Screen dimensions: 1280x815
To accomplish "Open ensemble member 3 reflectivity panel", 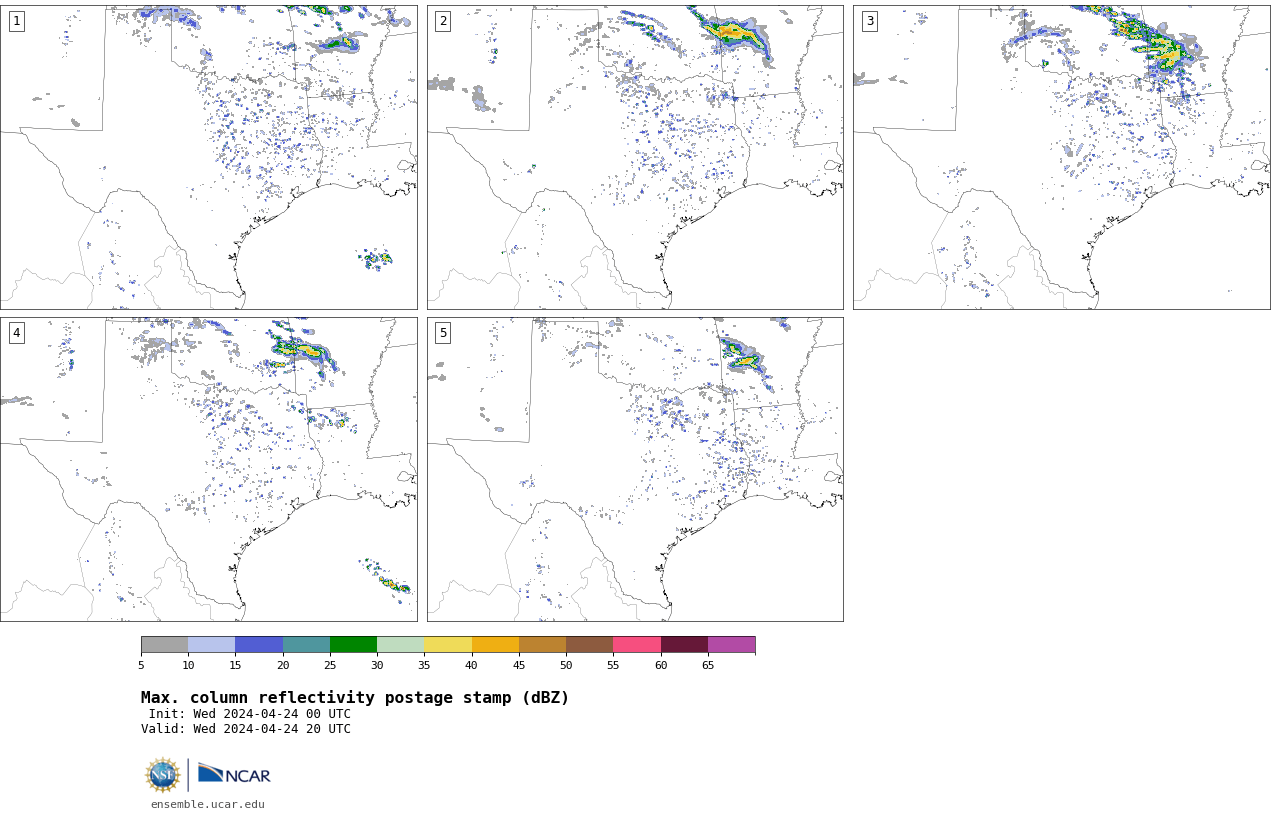I will pos(1062,157).
